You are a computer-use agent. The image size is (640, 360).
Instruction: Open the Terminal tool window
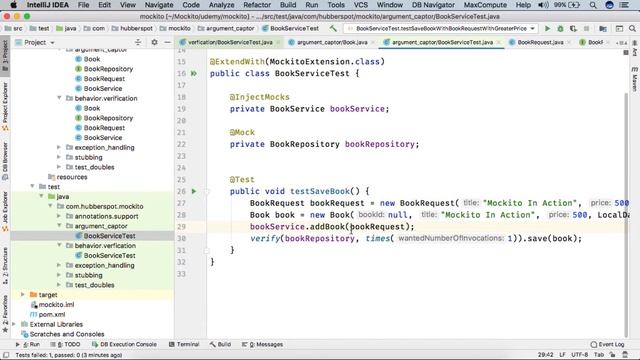184,344
